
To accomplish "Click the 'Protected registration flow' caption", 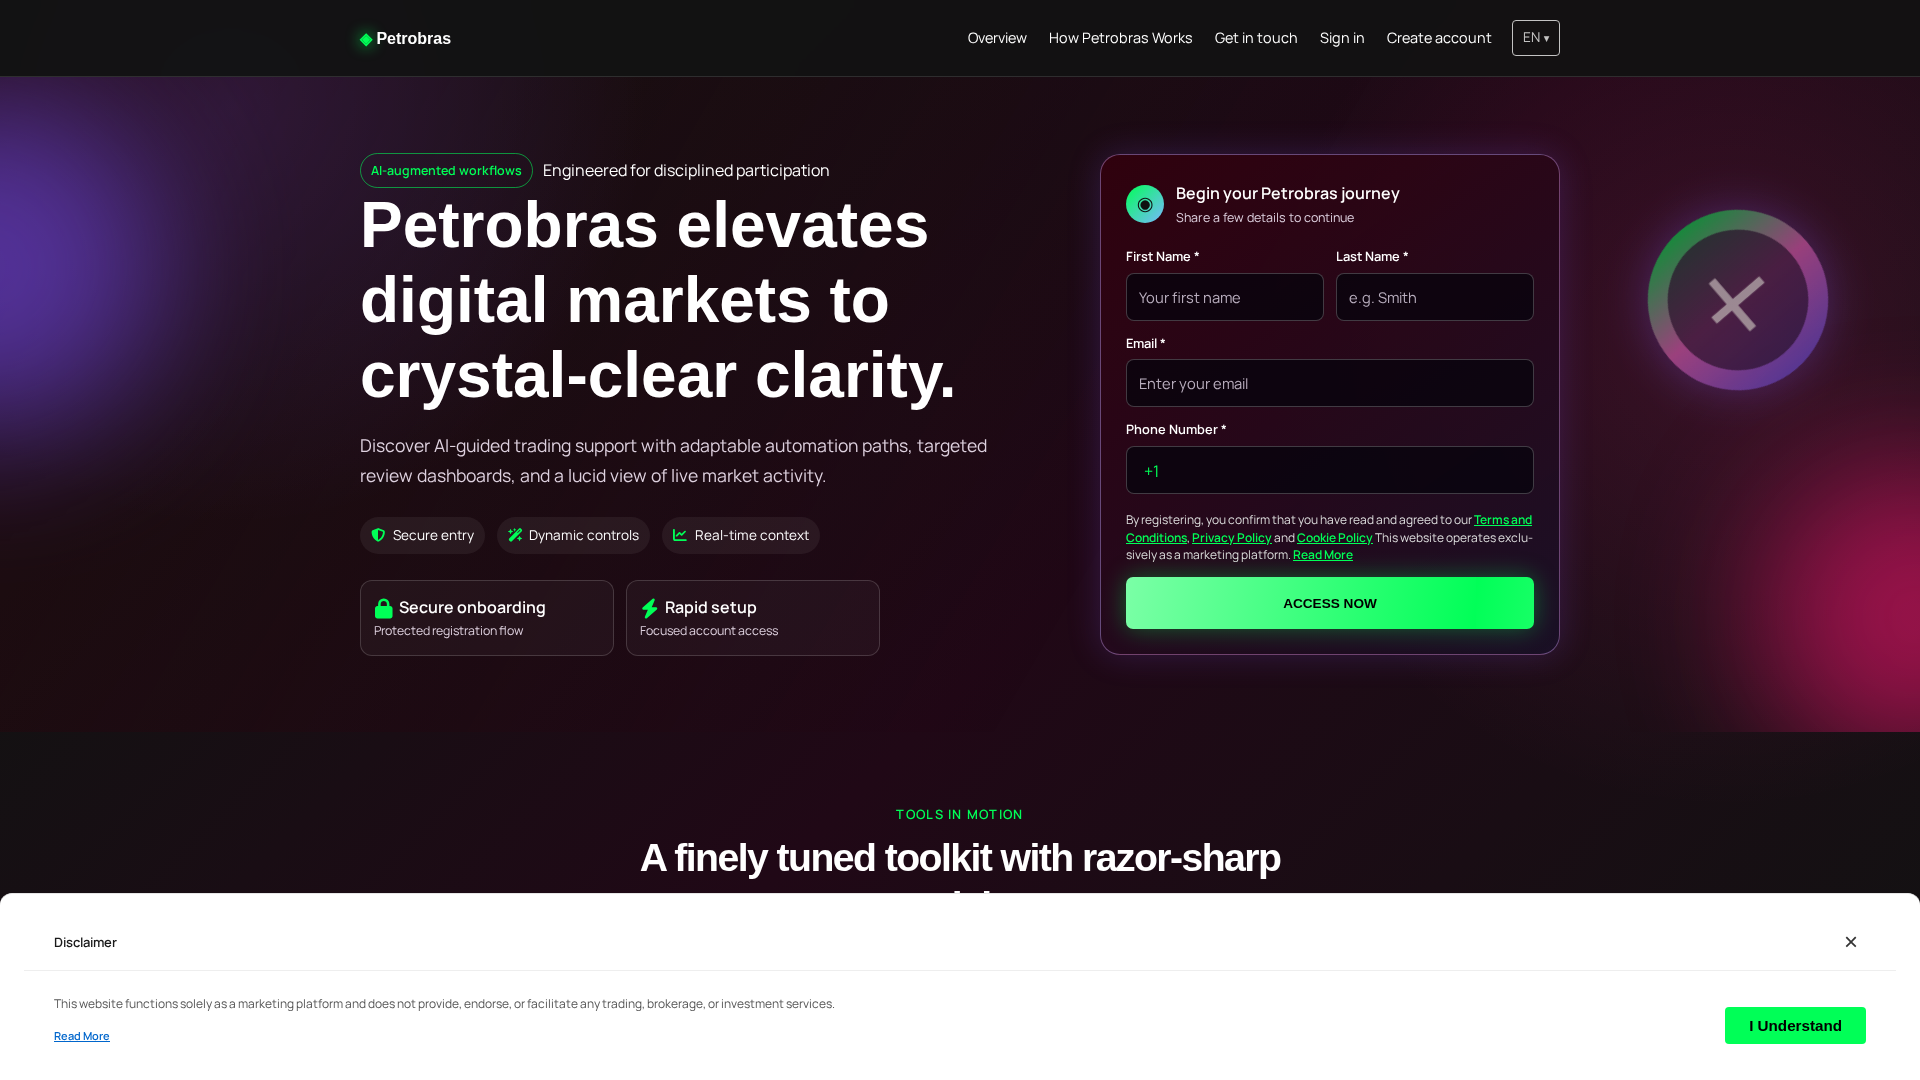I will 448,631.
